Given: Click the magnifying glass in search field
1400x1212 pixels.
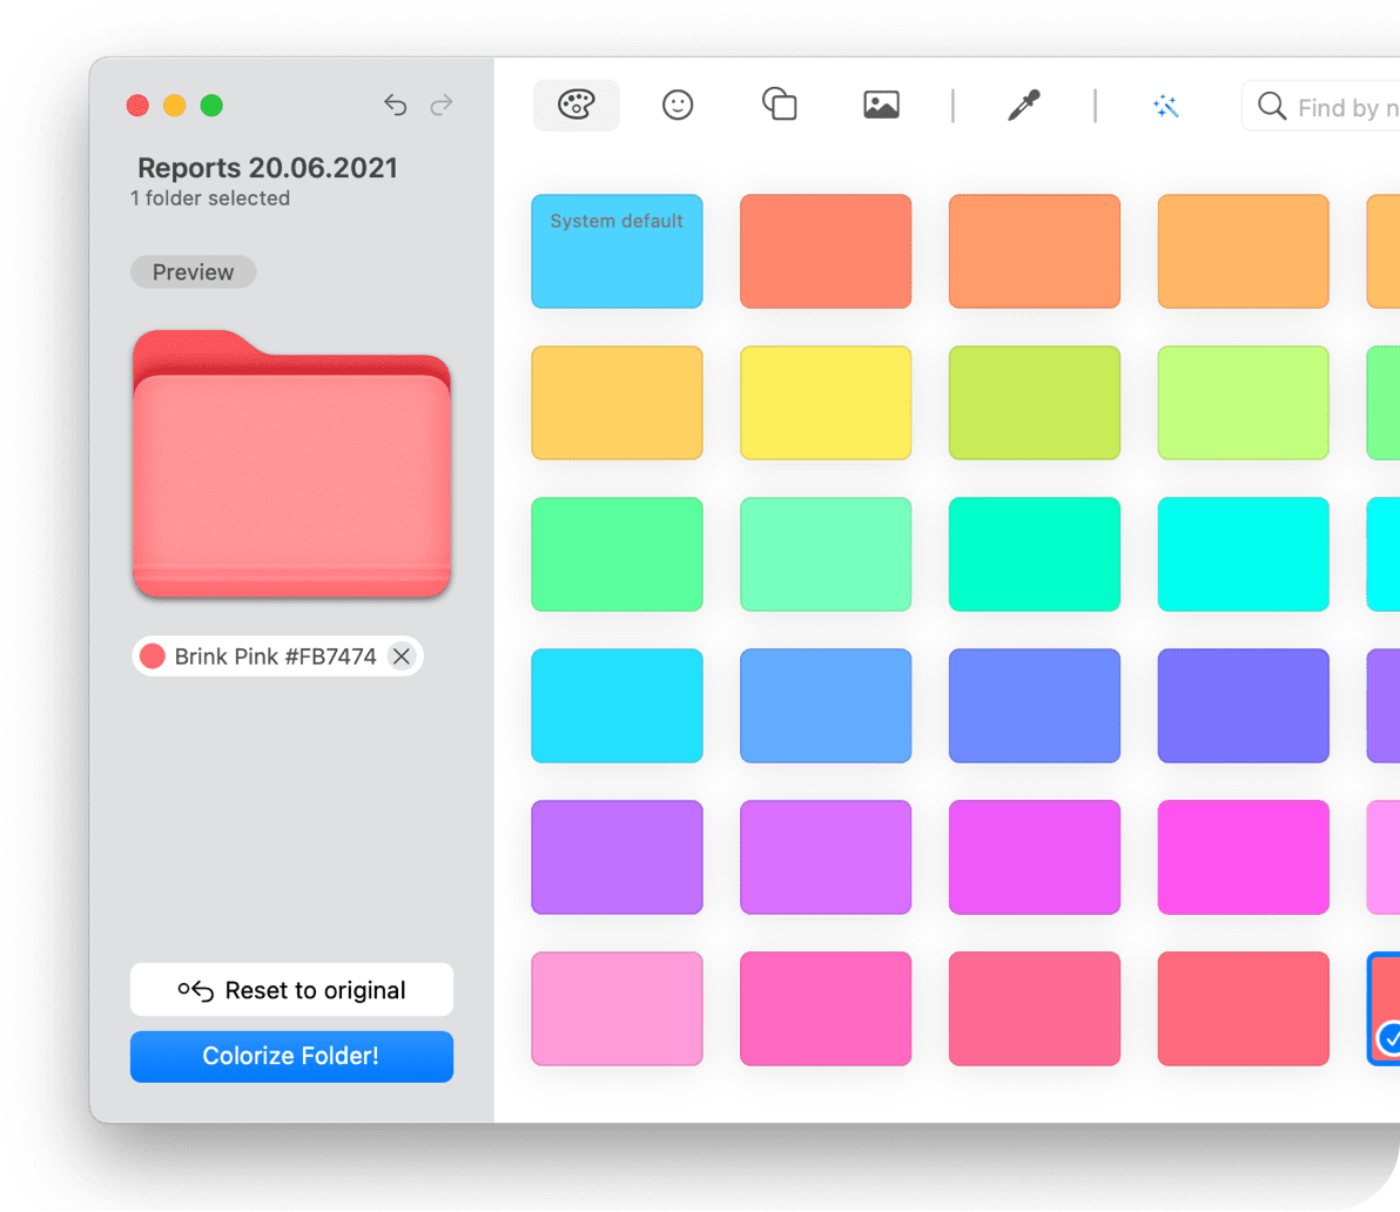Looking at the screenshot, I should (x=1271, y=106).
